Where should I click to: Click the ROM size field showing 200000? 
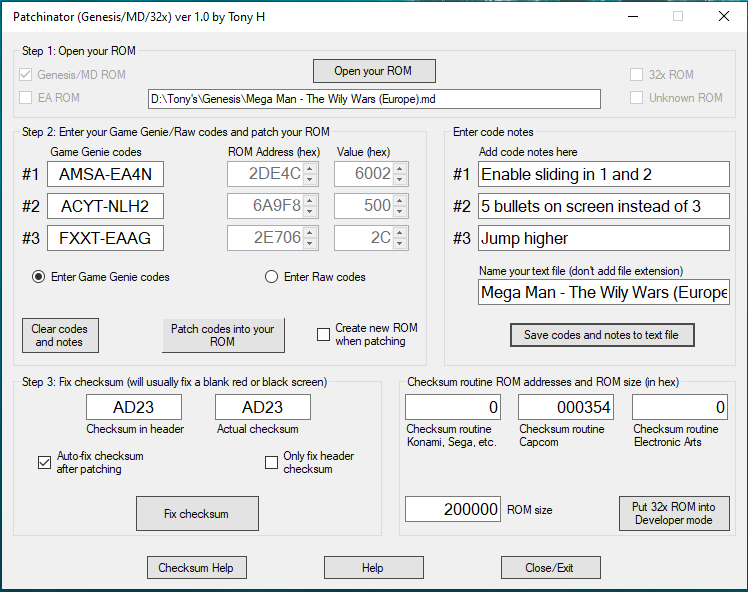coord(452,509)
